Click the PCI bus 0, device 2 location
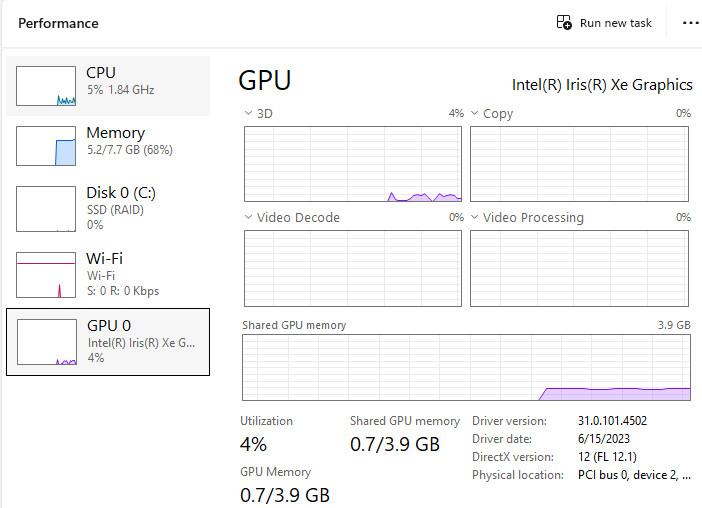Image resolution: width=702 pixels, height=508 pixels. (x=634, y=475)
